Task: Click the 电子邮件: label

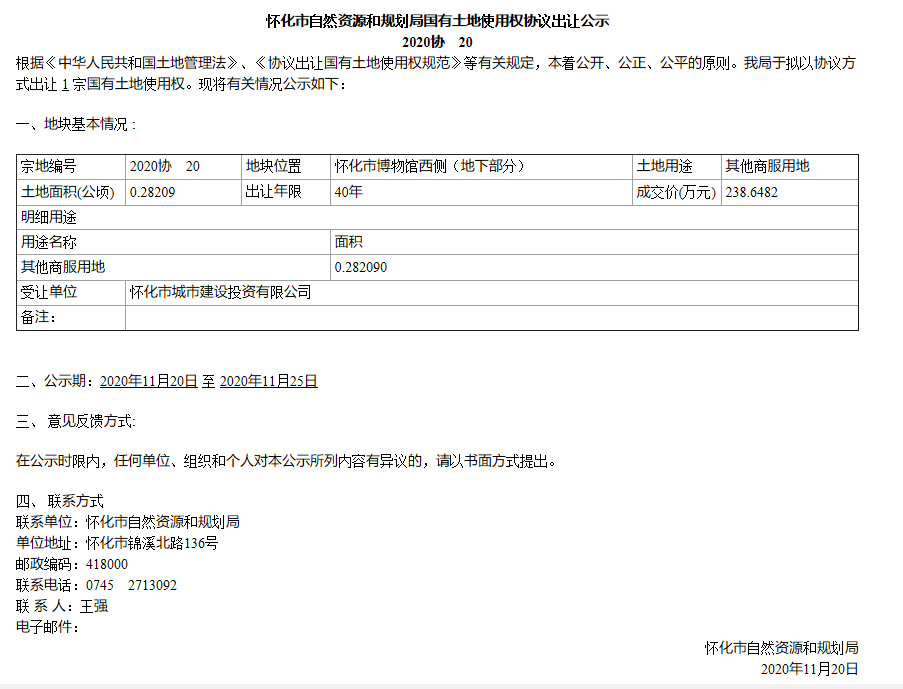Action: tap(47, 627)
